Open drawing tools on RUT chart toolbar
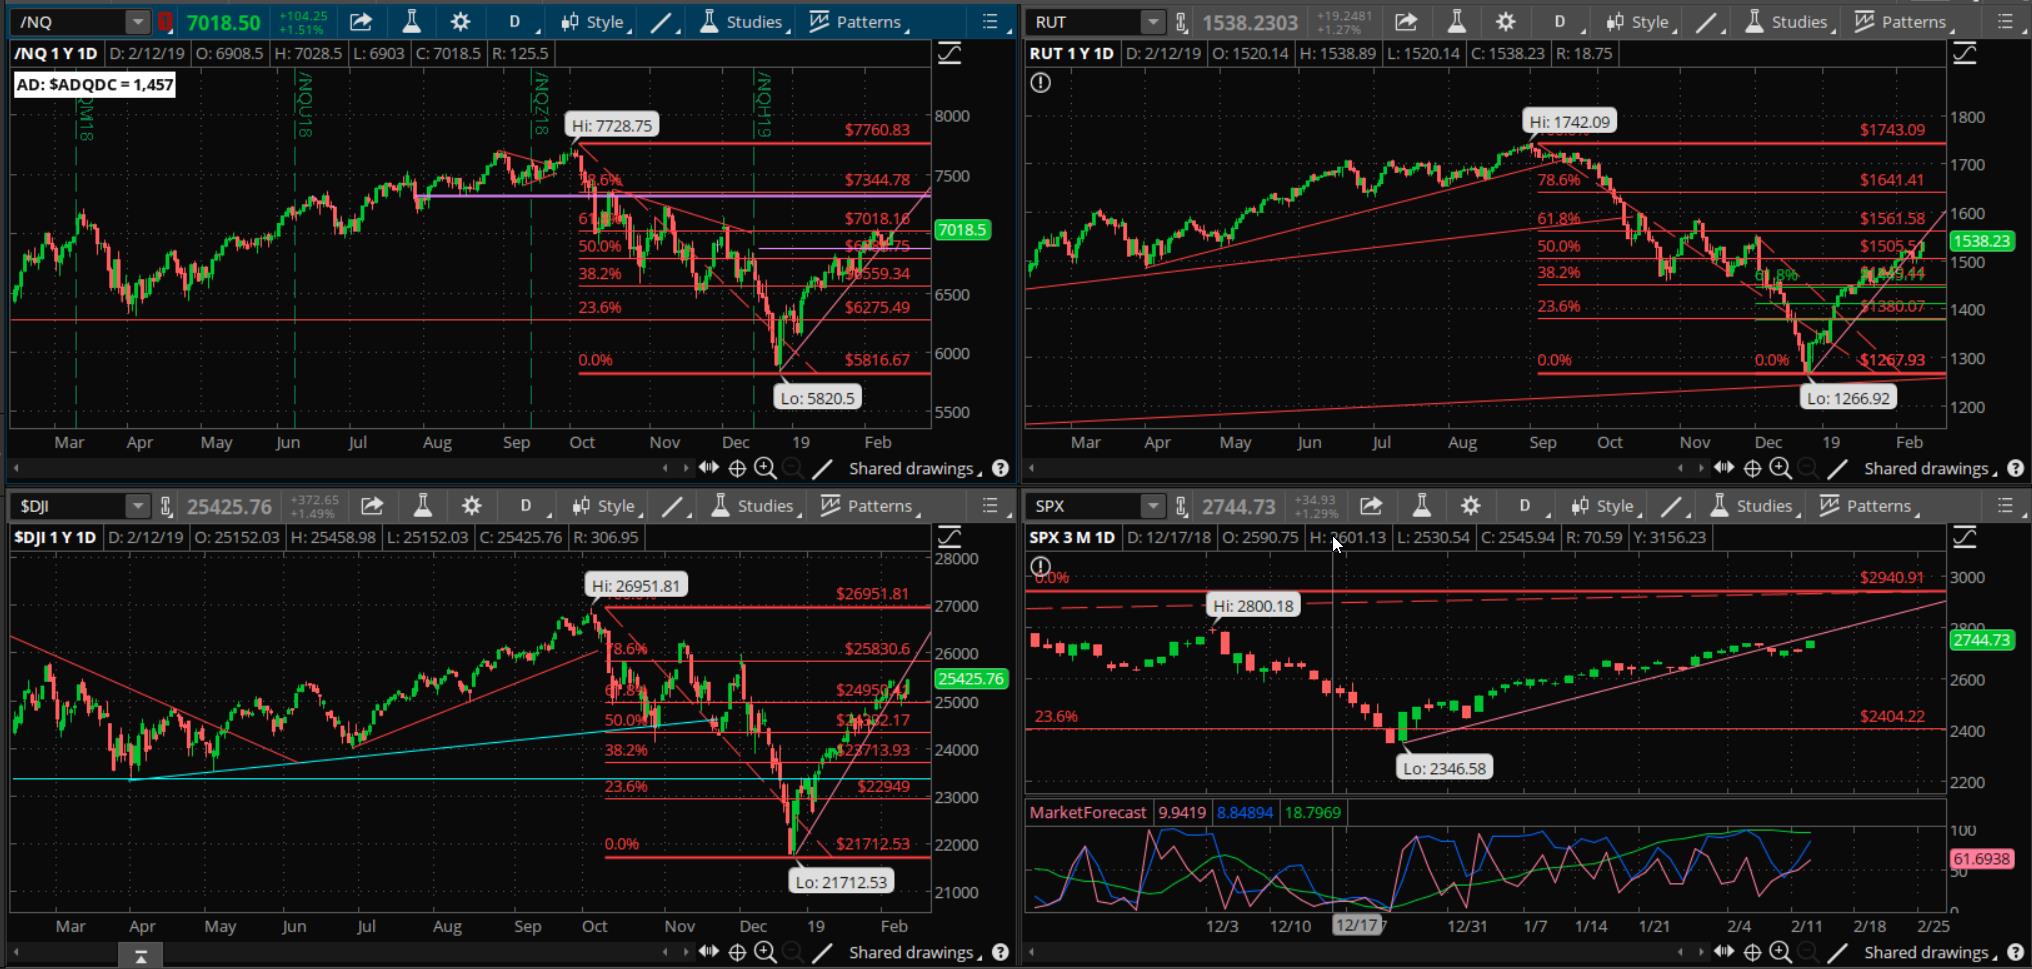Image resolution: width=2032 pixels, height=969 pixels. click(1706, 22)
